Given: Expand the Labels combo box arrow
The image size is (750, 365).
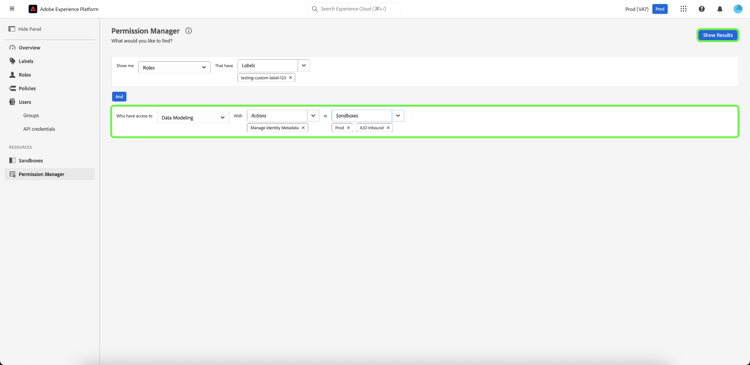Looking at the screenshot, I should tap(304, 65).
